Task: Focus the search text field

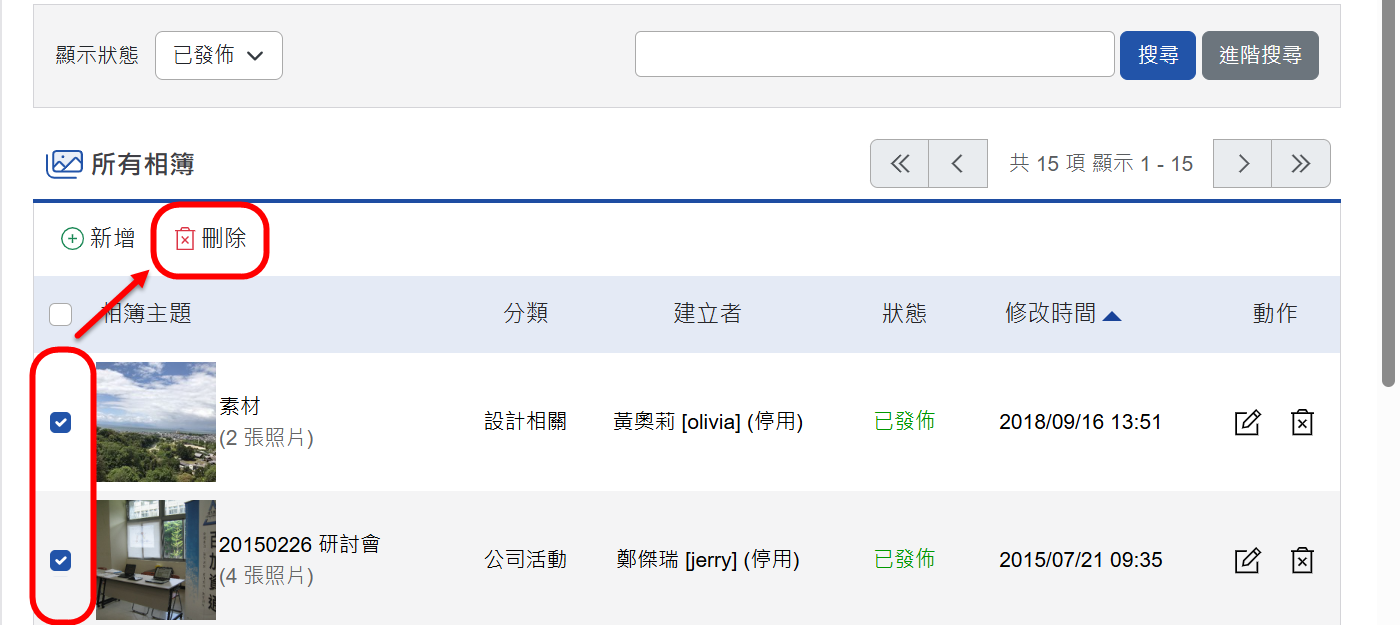Action: tap(875, 54)
